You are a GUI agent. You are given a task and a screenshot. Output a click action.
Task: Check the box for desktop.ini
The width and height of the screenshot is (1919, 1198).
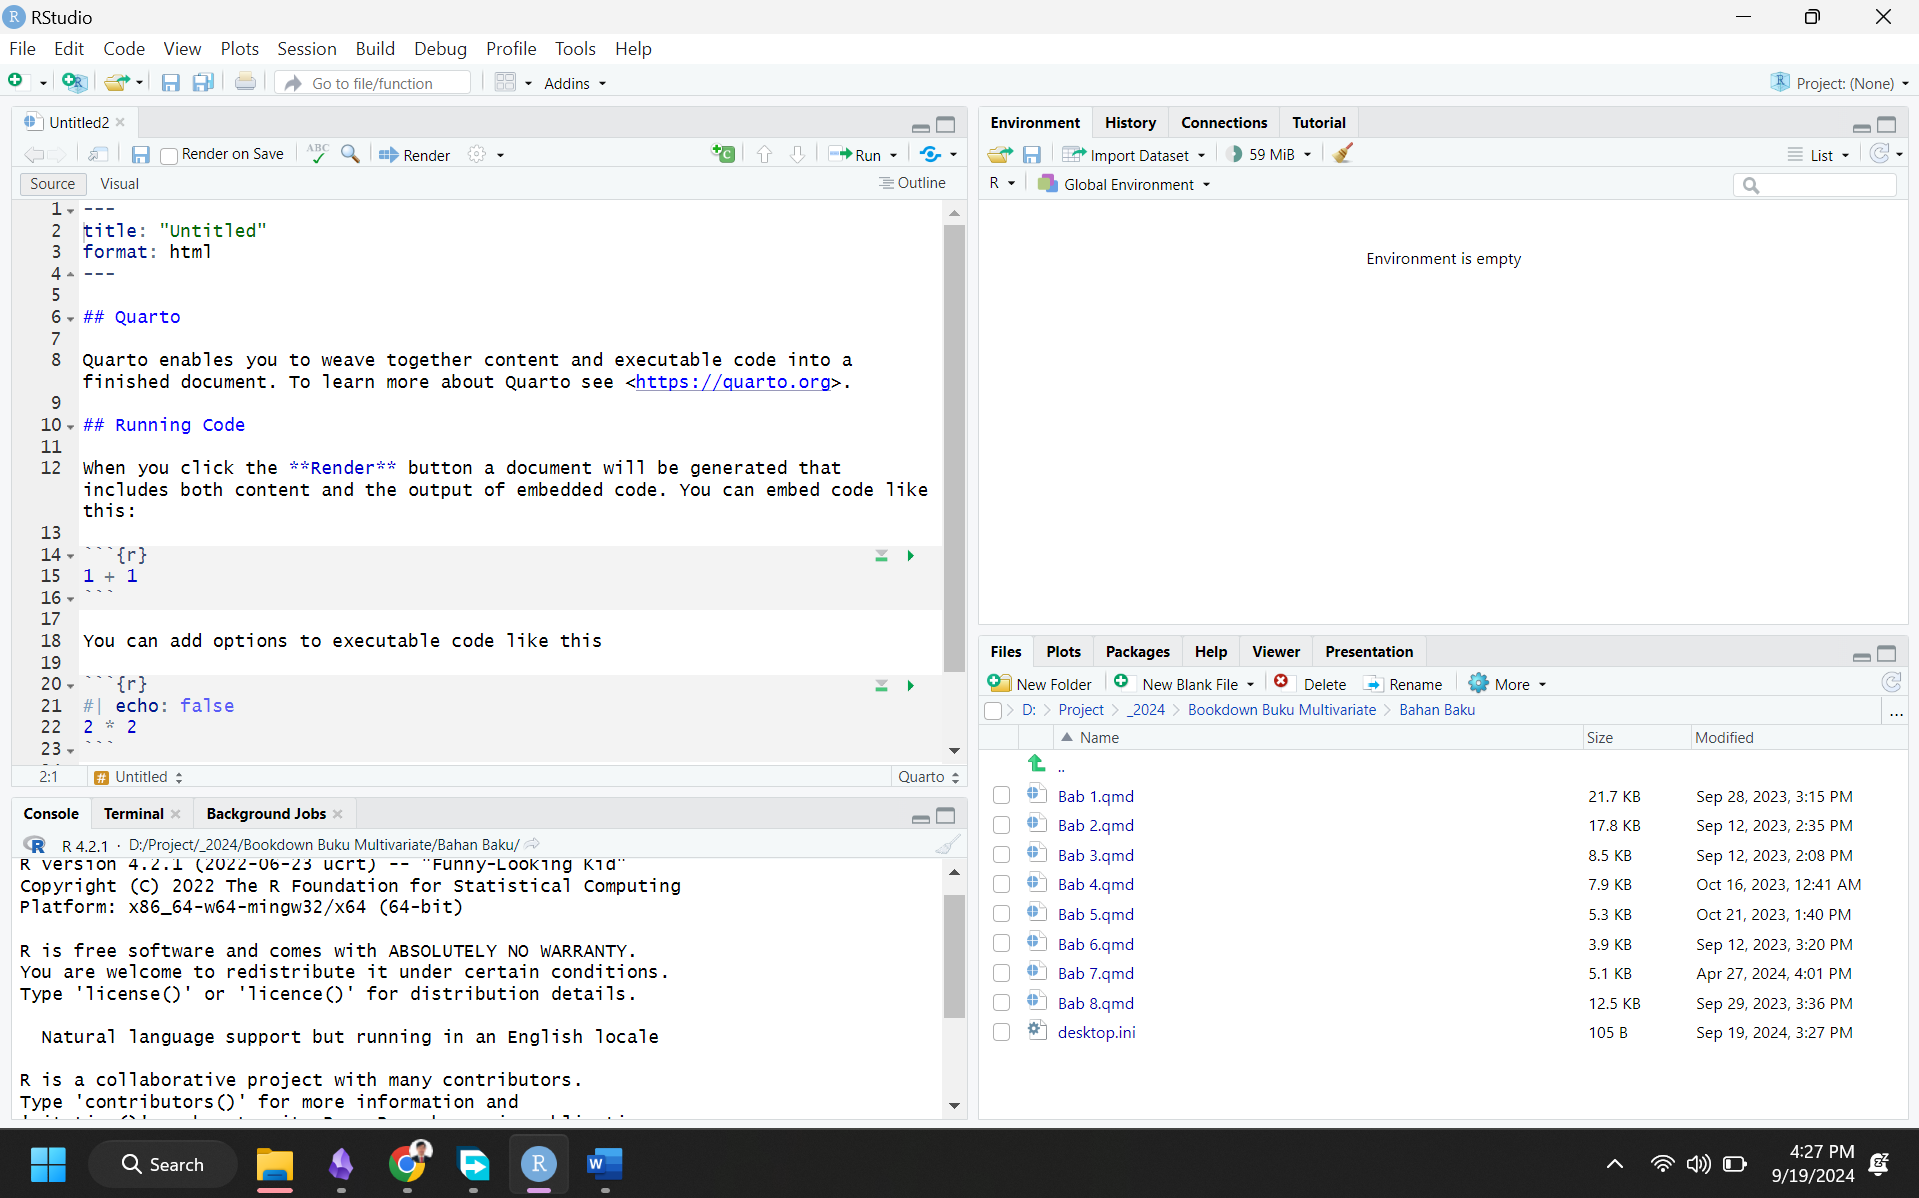pos(1001,1032)
